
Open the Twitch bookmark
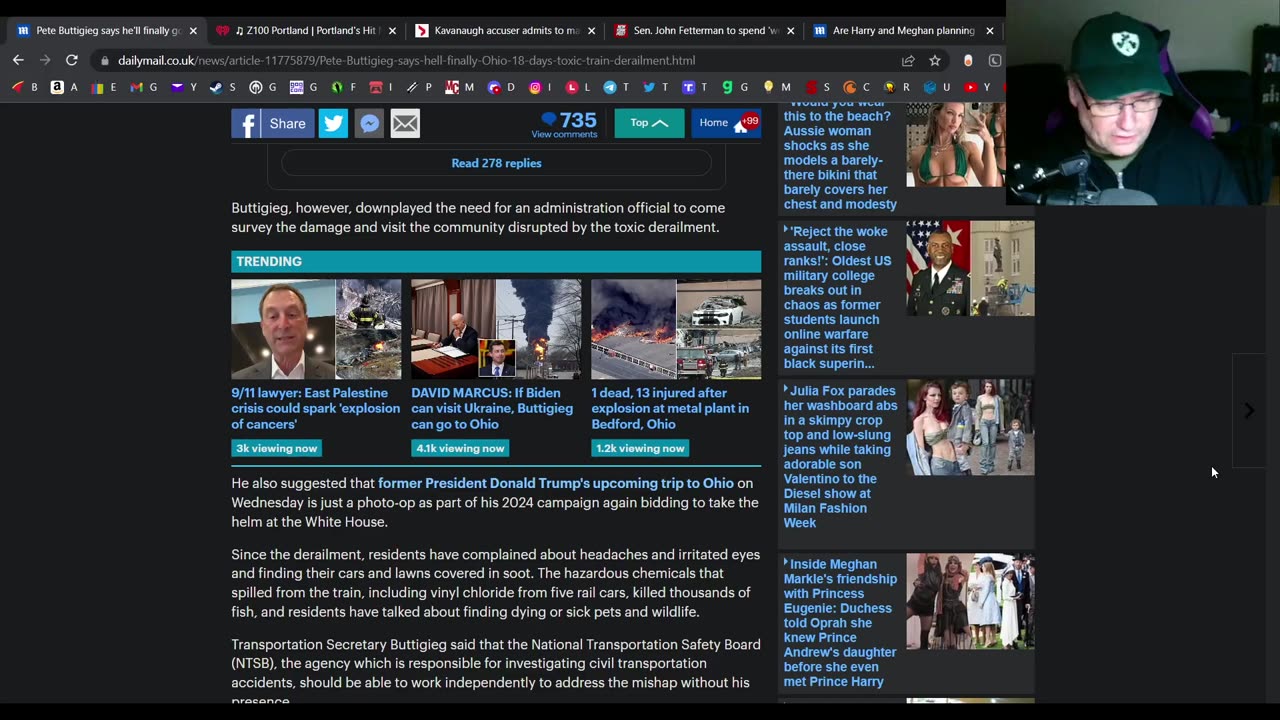pyautogui.click(x=695, y=87)
